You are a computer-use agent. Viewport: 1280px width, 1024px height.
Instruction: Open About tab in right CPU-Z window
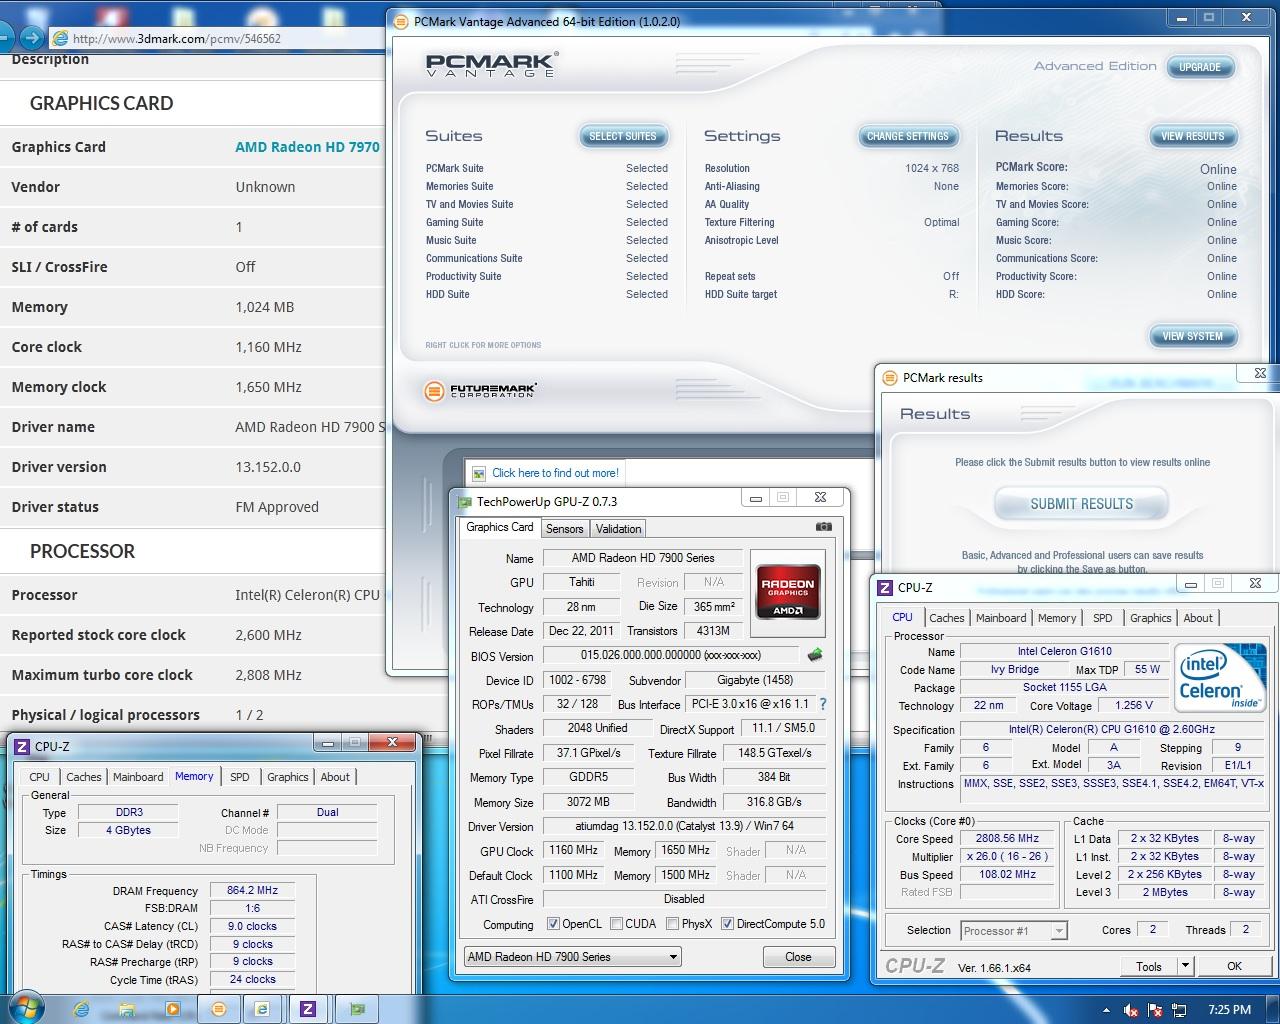pos(1198,618)
